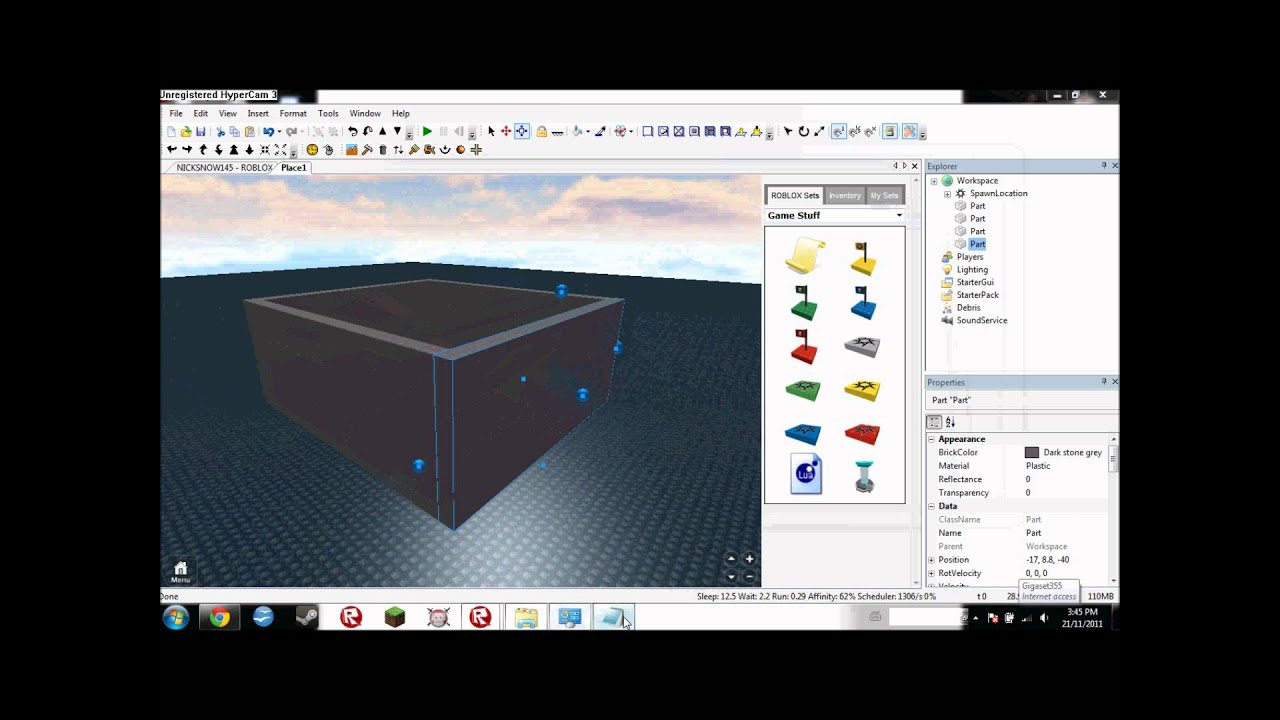Click the eyedropper color picker icon

click(x=601, y=132)
